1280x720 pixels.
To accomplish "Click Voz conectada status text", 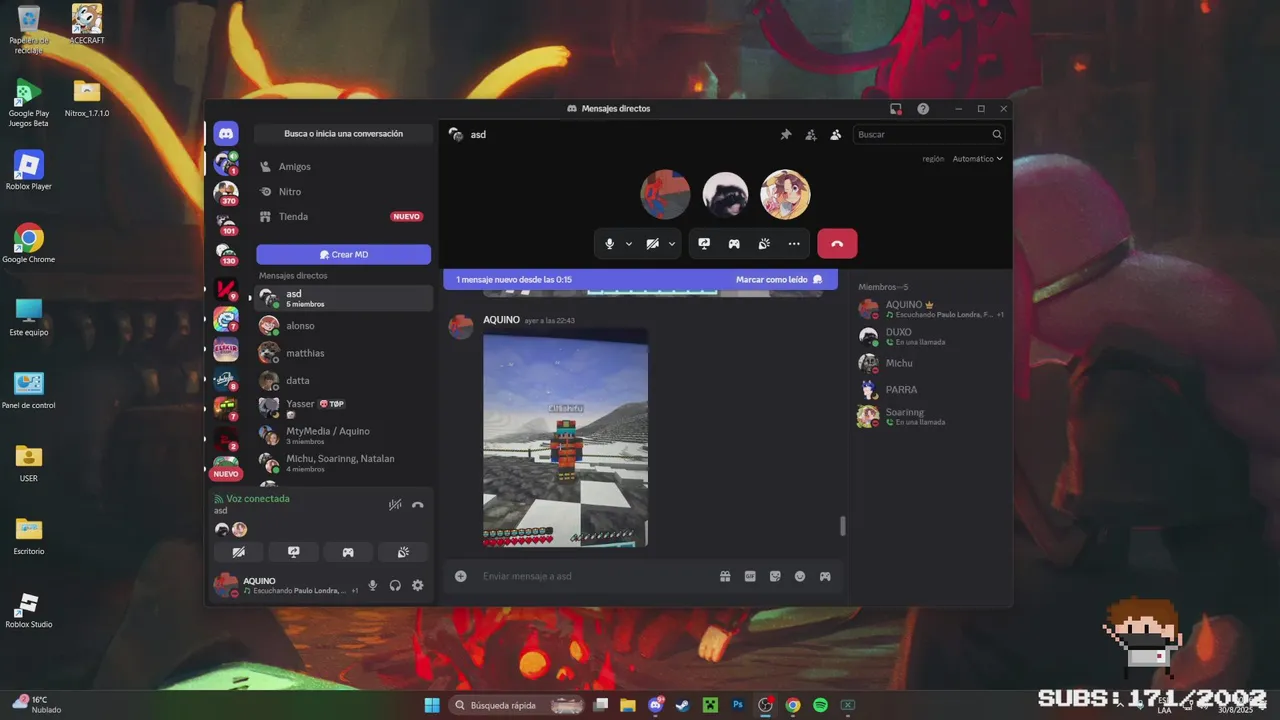I will (258, 499).
